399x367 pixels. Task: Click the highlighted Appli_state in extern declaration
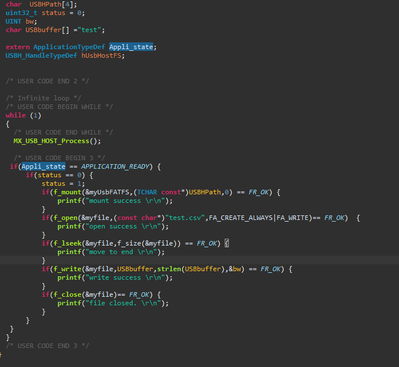pos(131,47)
